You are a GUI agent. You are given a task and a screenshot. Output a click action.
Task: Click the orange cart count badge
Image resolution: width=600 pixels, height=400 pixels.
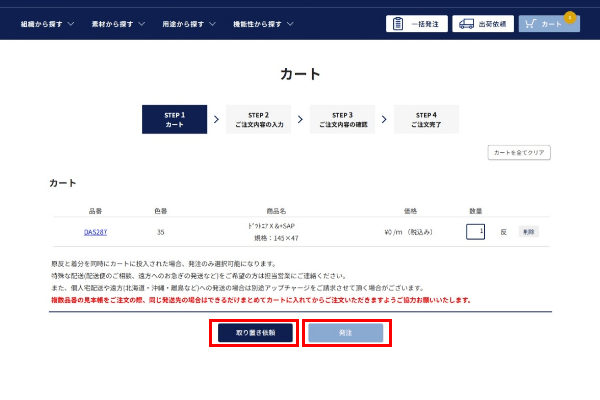[570, 16]
